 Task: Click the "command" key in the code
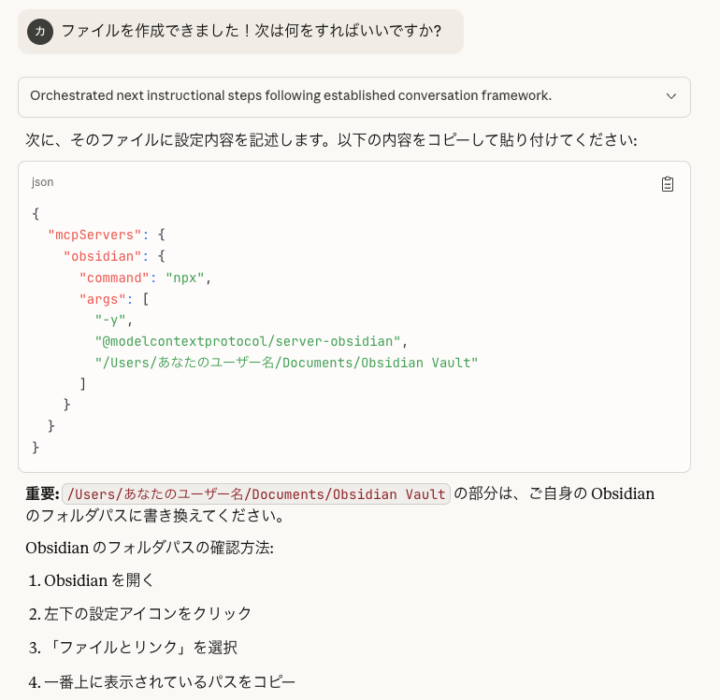(118, 278)
